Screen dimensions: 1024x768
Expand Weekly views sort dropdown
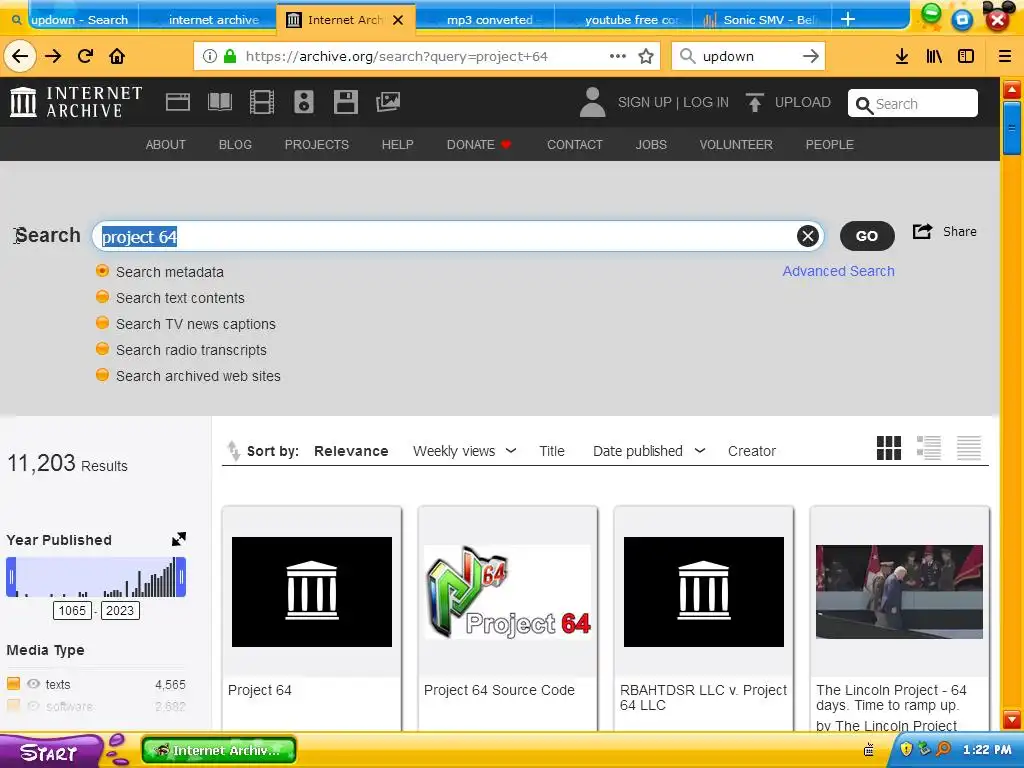511,451
